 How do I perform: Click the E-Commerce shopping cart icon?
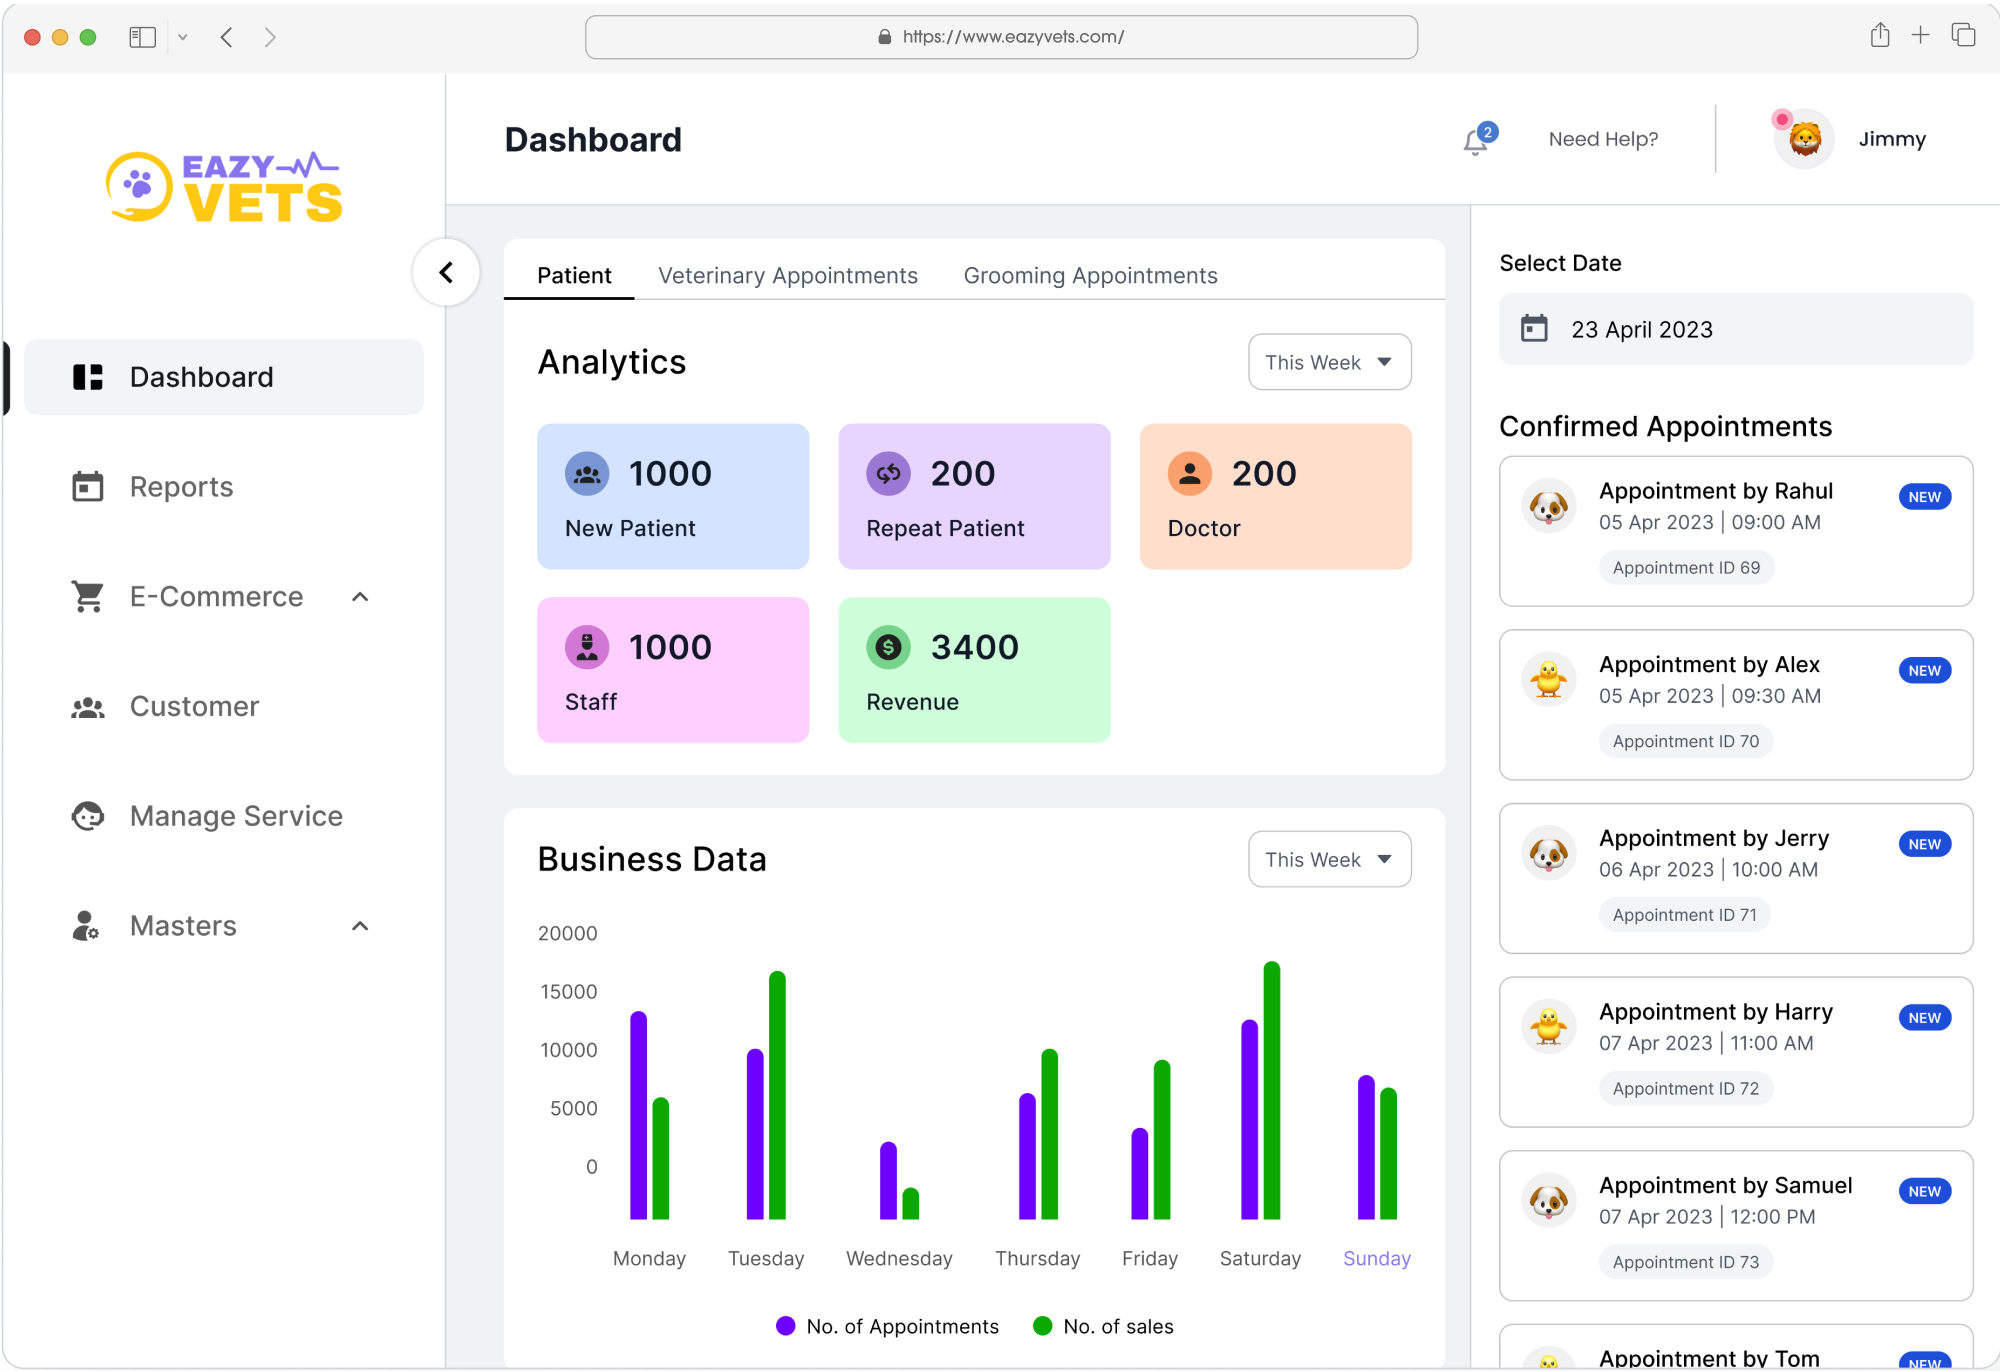pos(88,597)
